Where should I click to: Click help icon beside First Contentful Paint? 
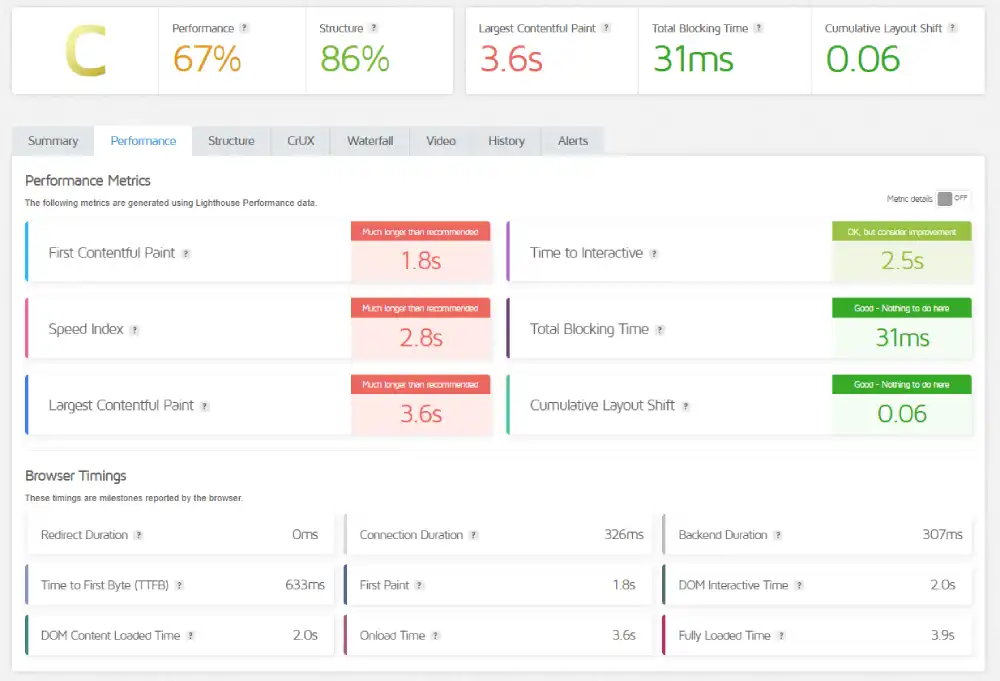pos(186,254)
